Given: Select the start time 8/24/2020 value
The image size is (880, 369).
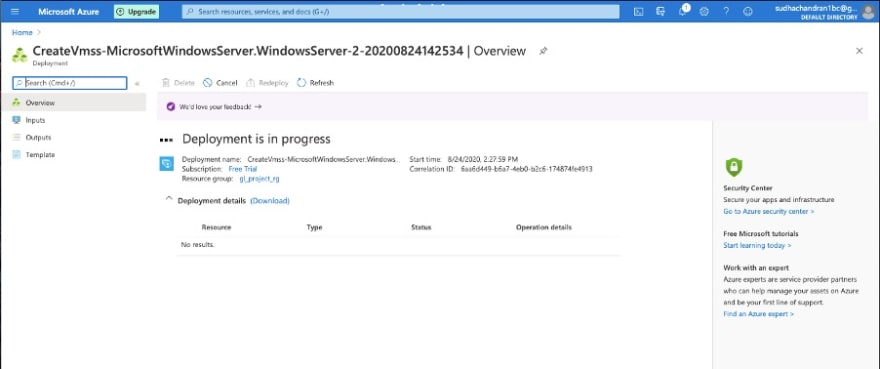Looking at the screenshot, I should click(x=483, y=160).
